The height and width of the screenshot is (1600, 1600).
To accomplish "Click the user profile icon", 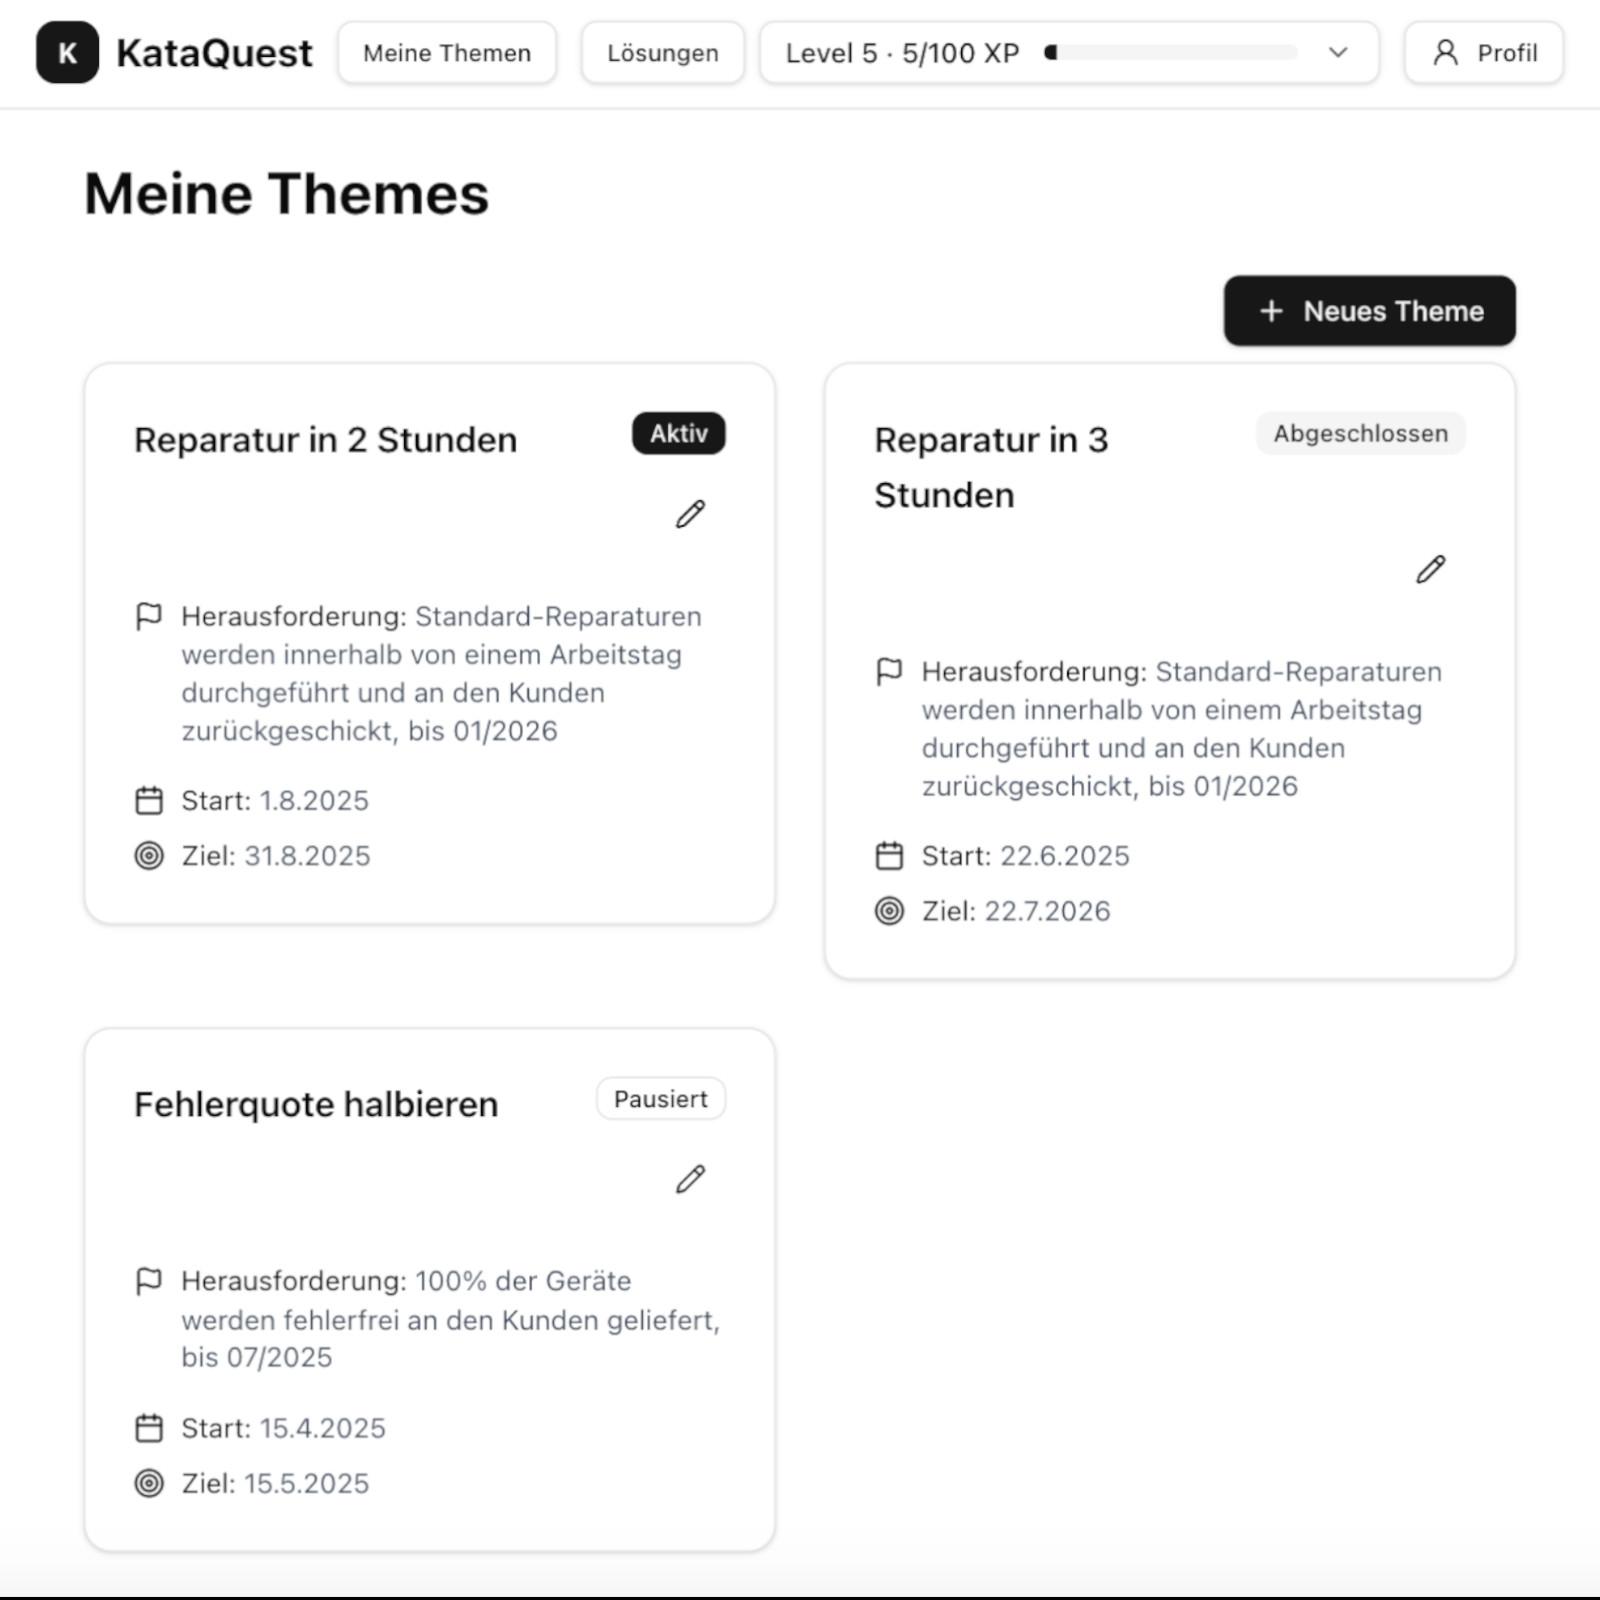I will point(1445,53).
